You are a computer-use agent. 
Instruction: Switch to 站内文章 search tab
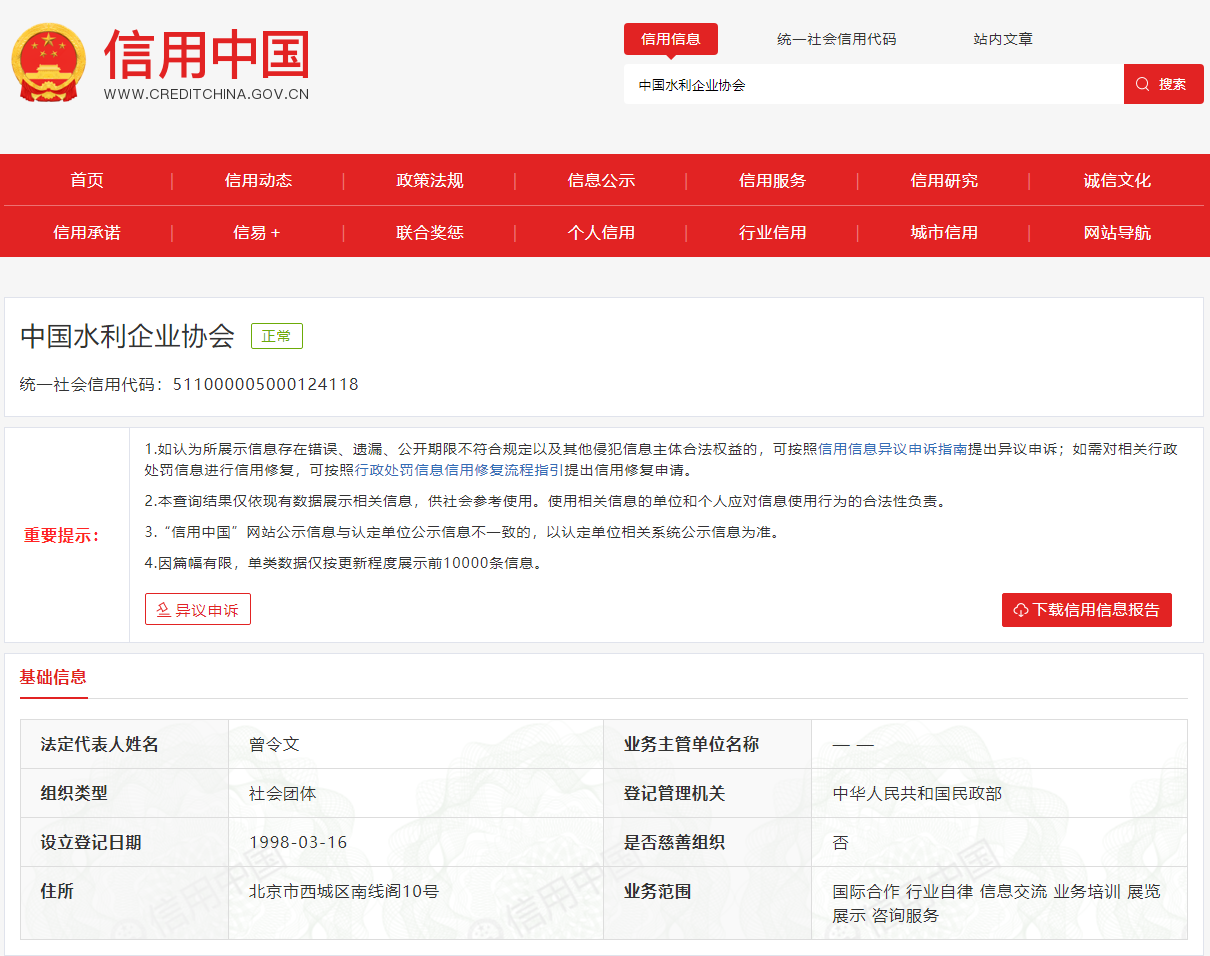[x=1002, y=39]
